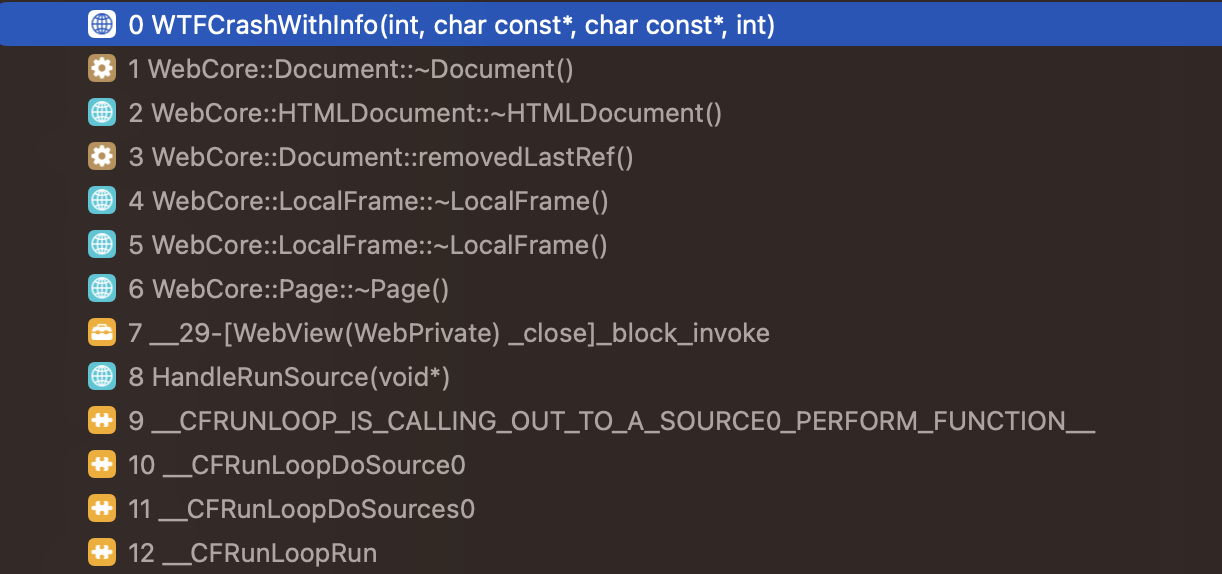This screenshot has width=1222, height=574.
Task: Select frame 3 Document::removedLastRef()
Action: point(381,157)
